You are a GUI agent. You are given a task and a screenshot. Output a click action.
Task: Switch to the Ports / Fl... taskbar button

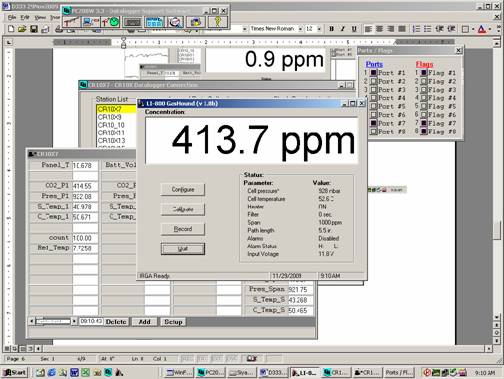(x=399, y=372)
